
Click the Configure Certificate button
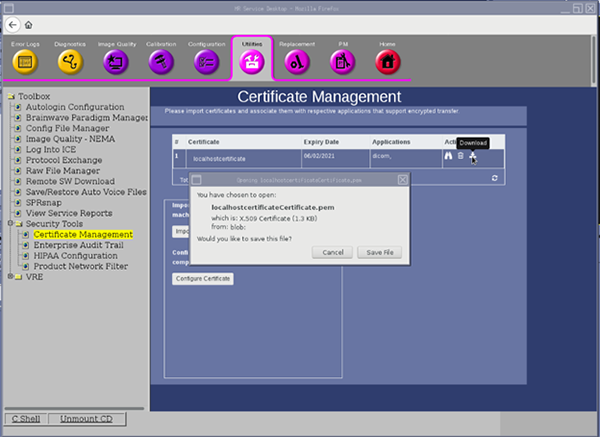coord(204,278)
